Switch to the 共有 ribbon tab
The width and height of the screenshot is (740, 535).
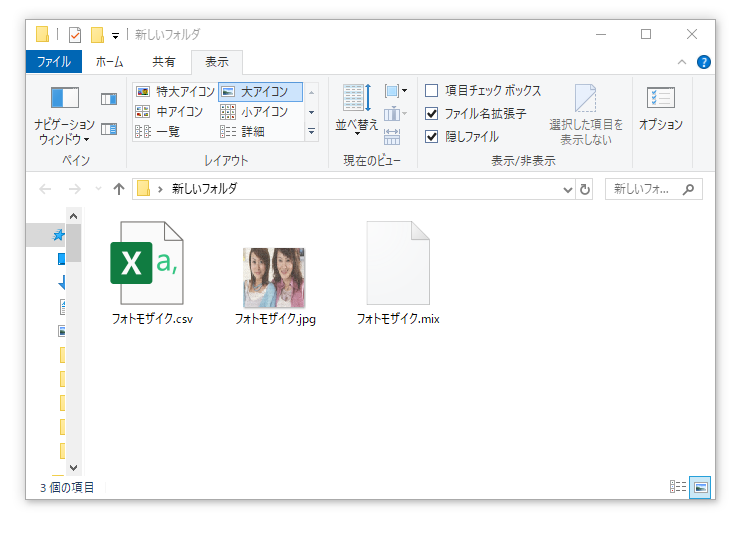[164, 62]
